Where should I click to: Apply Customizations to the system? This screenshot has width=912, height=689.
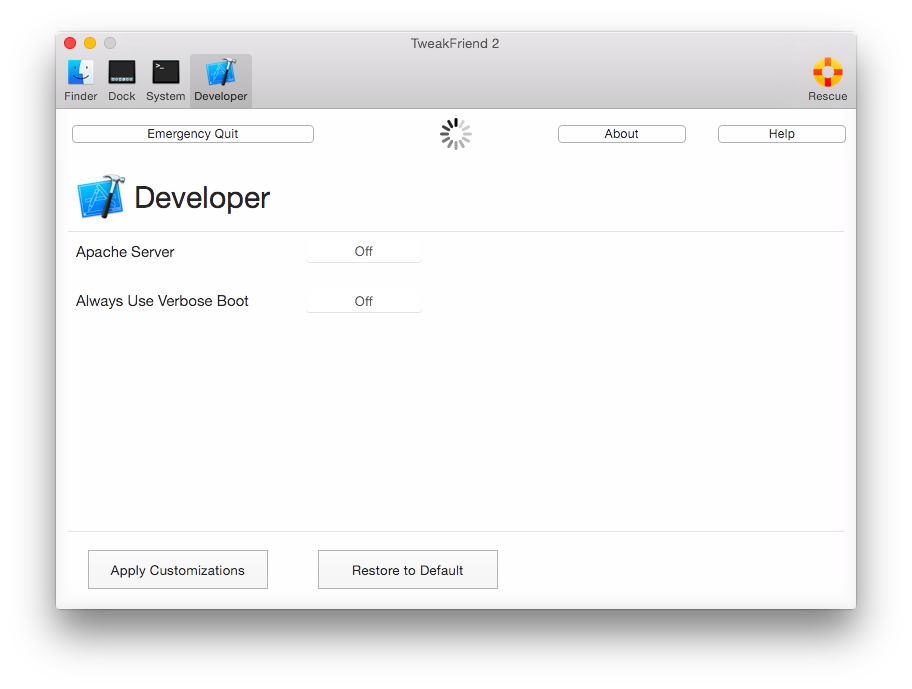coord(177,570)
